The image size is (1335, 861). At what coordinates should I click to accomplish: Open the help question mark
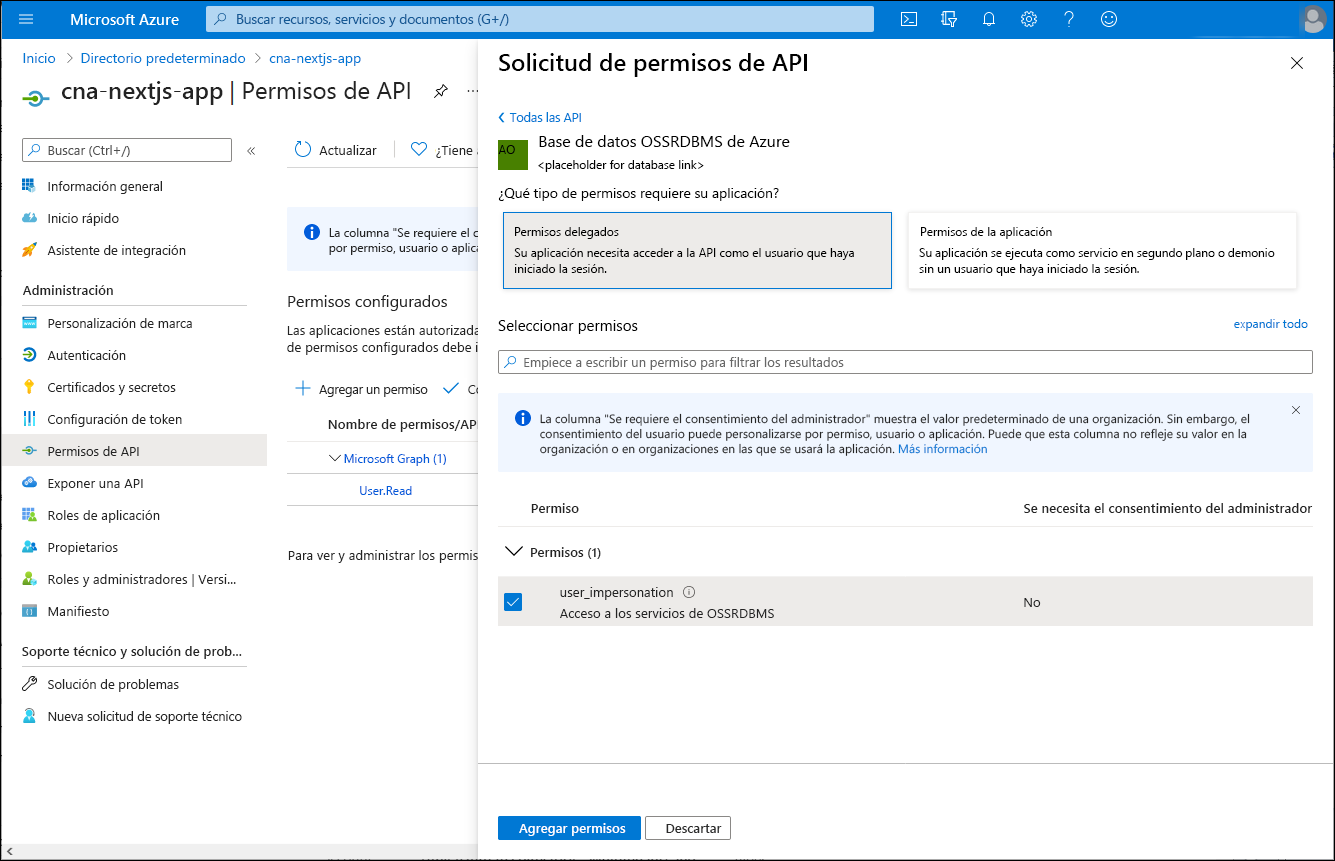[1069, 19]
